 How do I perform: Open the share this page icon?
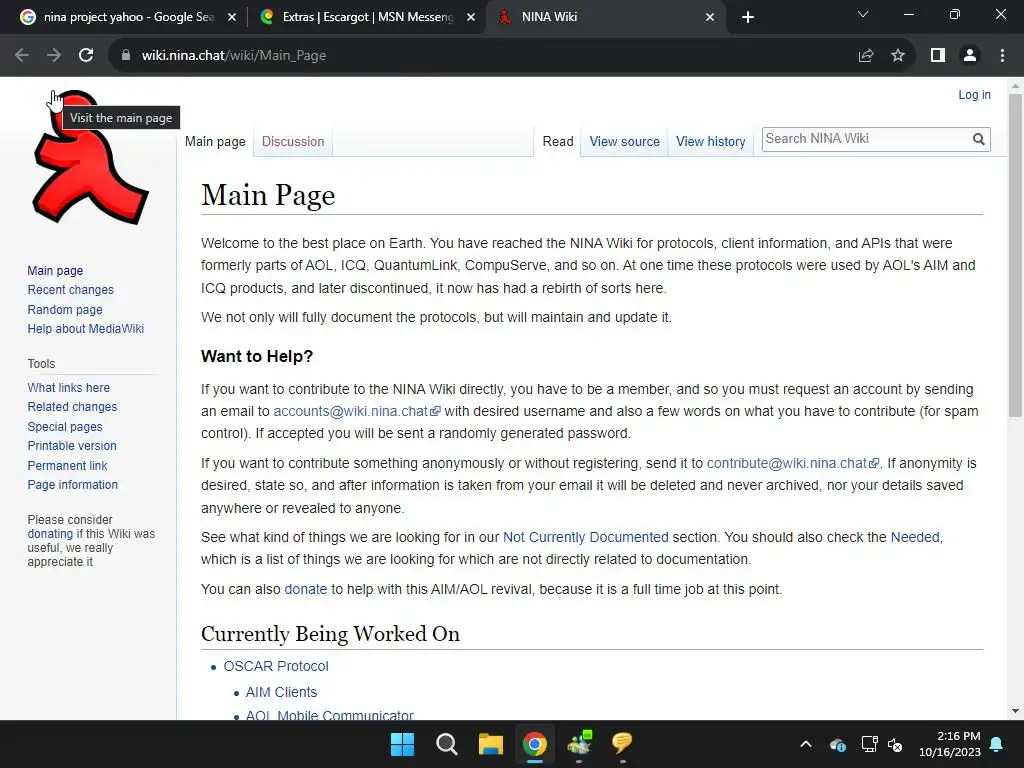pyautogui.click(x=866, y=56)
